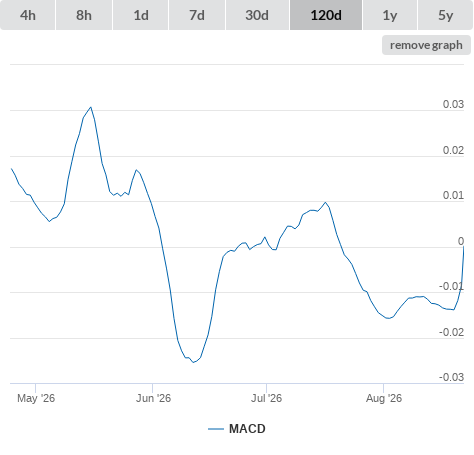View the 5y time range

click(x=446, y=15)
